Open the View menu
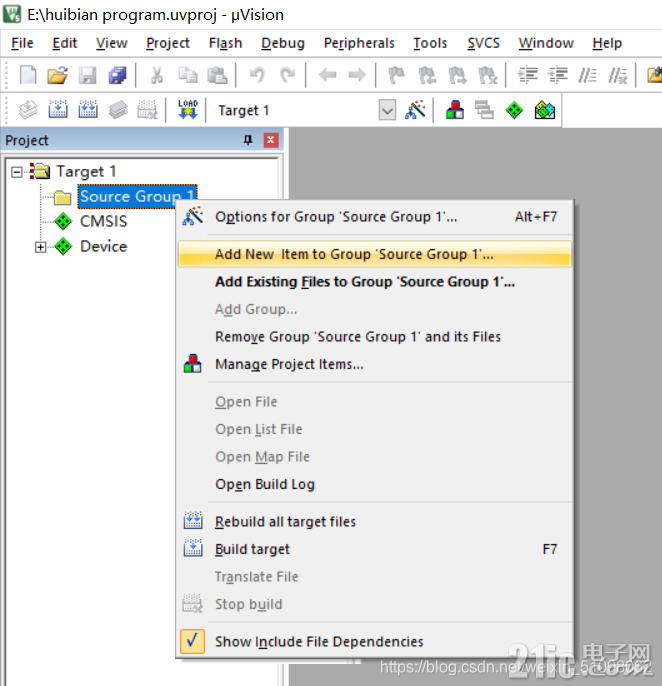Image resolution: width=662 pixels, height=686 pixels. 112,43
